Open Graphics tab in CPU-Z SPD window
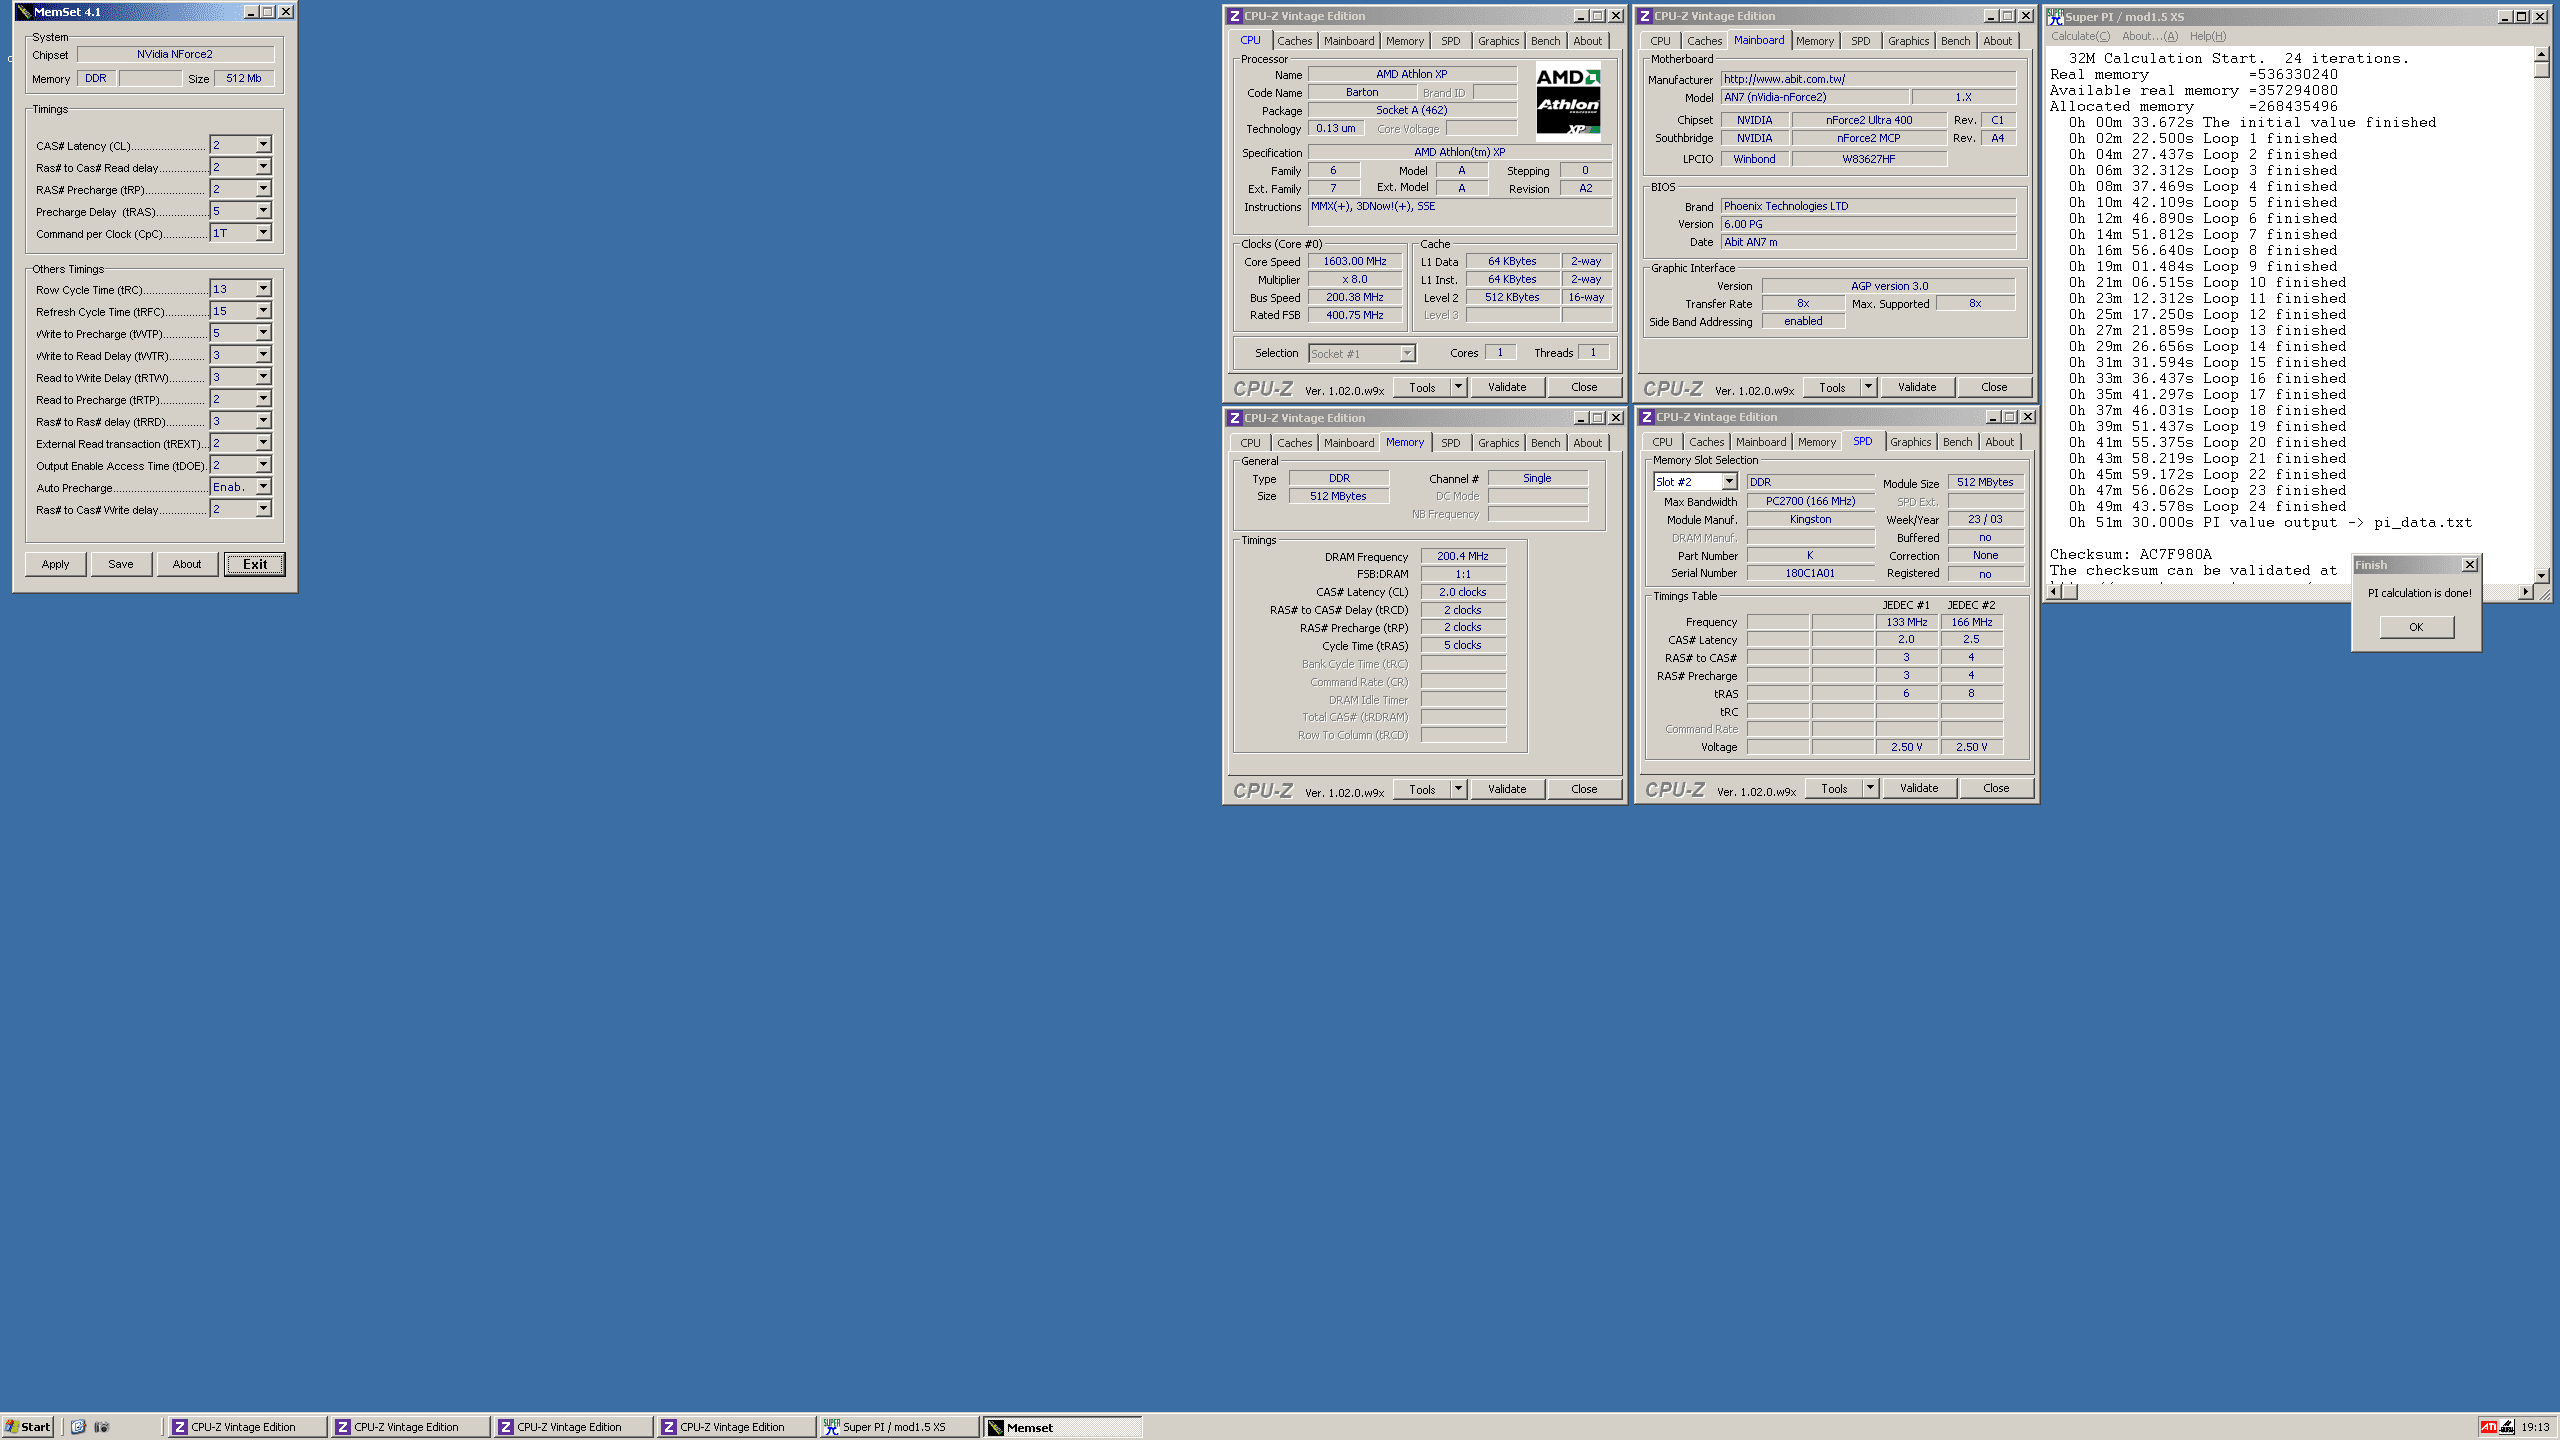 1910,442
